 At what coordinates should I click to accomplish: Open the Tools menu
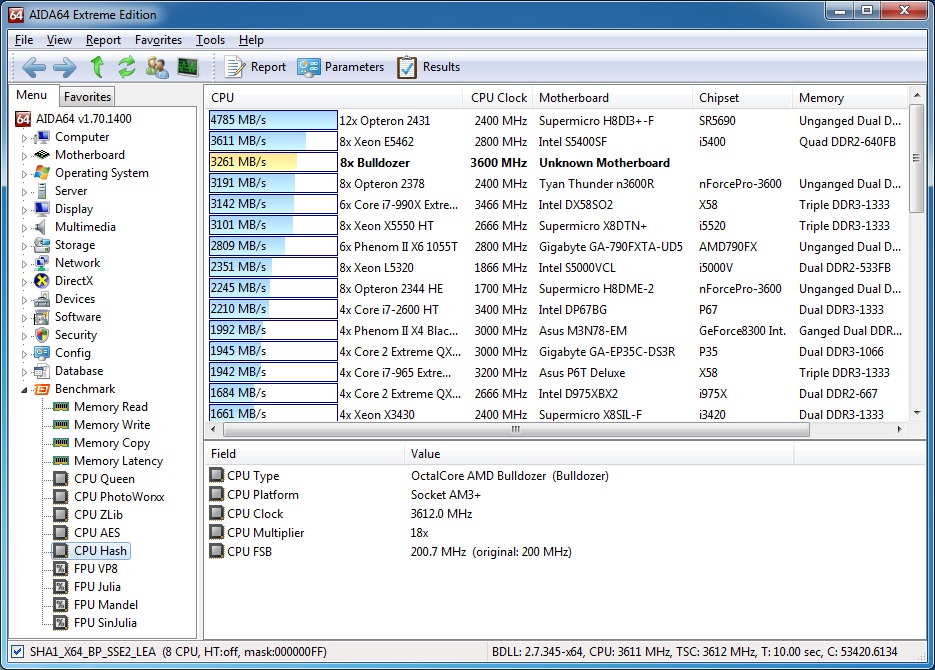pyautogui.click(x=210, y=40)
